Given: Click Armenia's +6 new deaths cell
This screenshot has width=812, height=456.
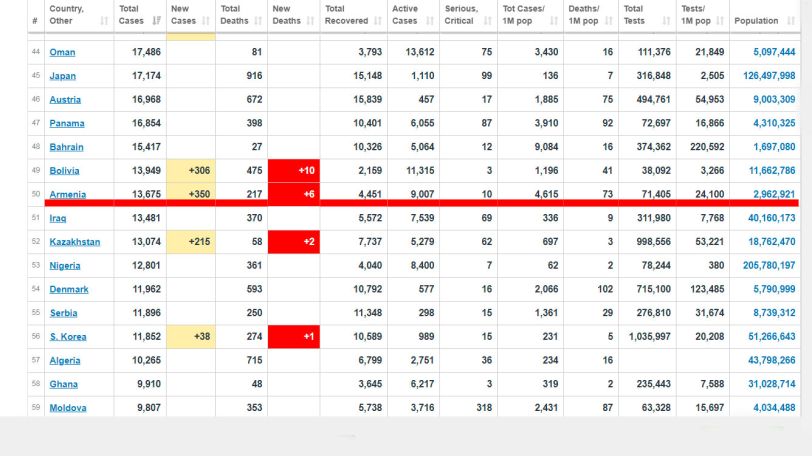Looking at the screenshot, I should tap(294, 193).
